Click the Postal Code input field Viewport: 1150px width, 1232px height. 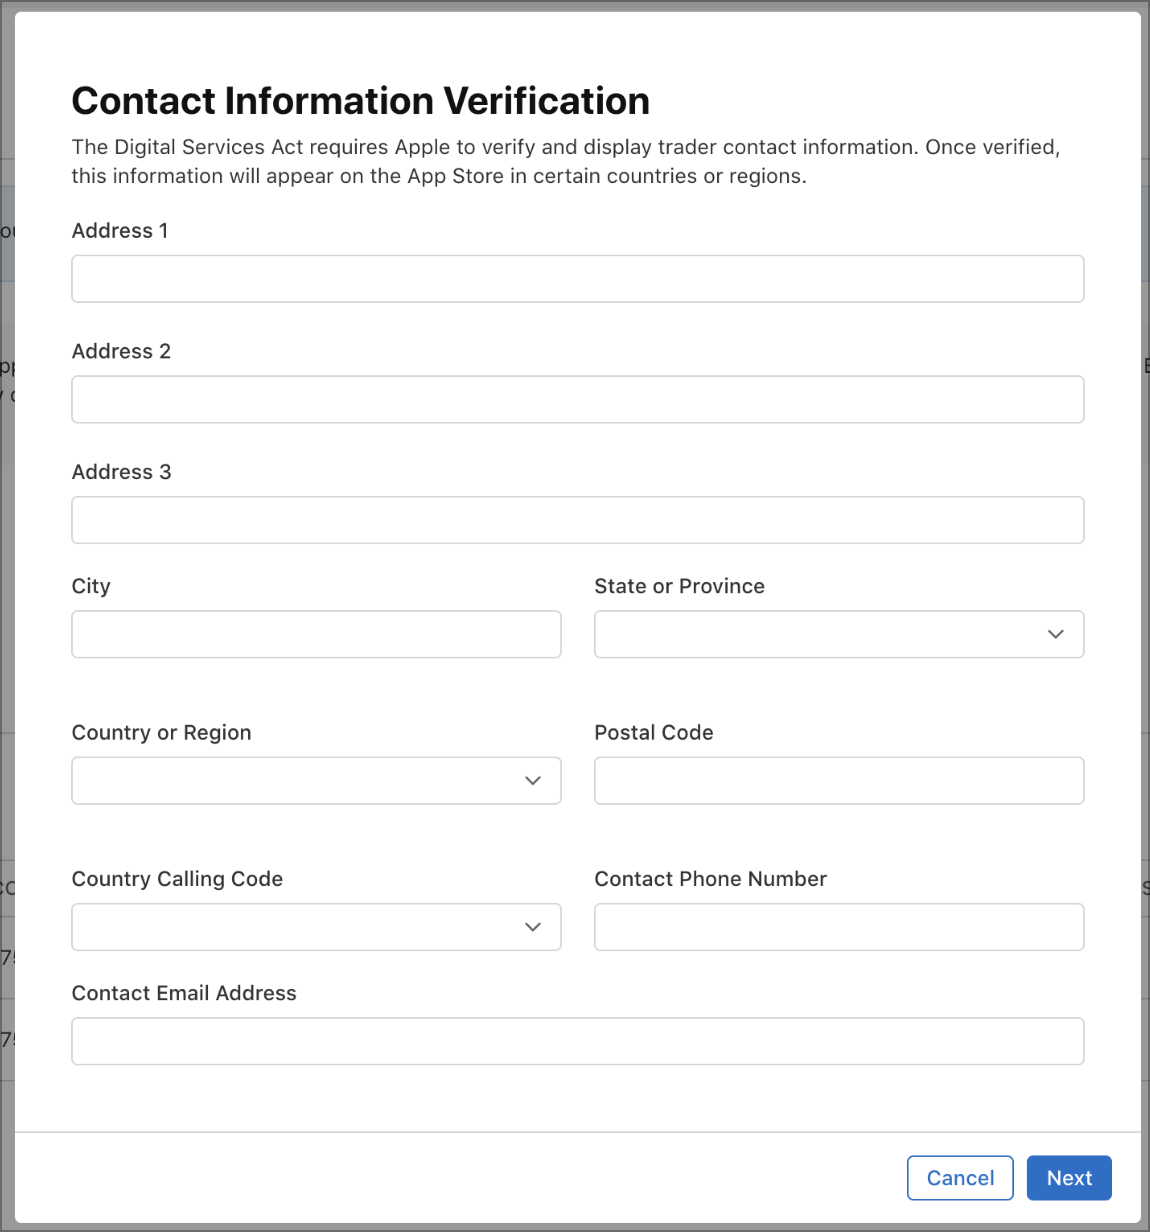pos(839,781)
